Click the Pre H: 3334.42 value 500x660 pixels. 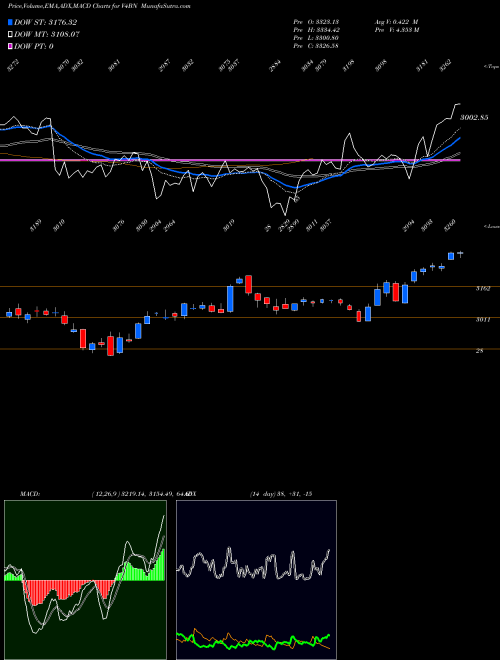point(316,29)
